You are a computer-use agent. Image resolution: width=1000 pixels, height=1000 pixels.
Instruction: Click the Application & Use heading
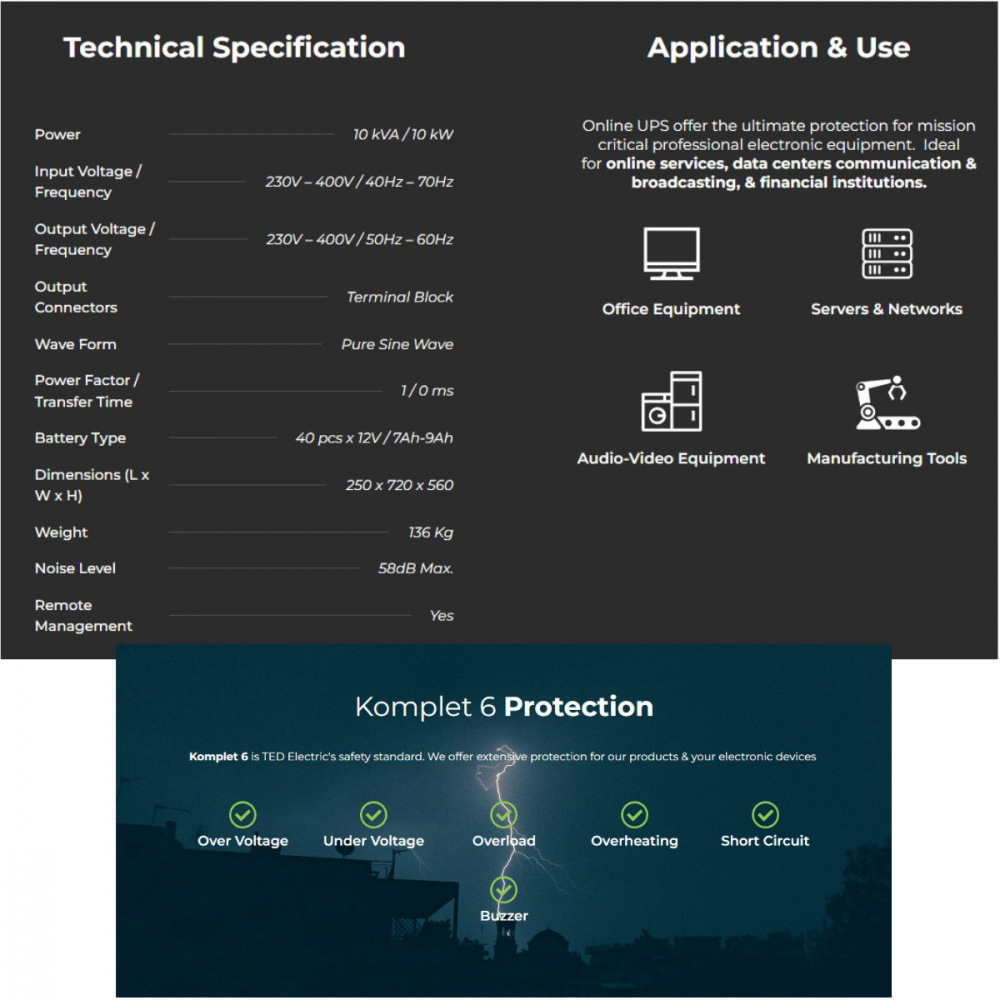click(778, 48)
